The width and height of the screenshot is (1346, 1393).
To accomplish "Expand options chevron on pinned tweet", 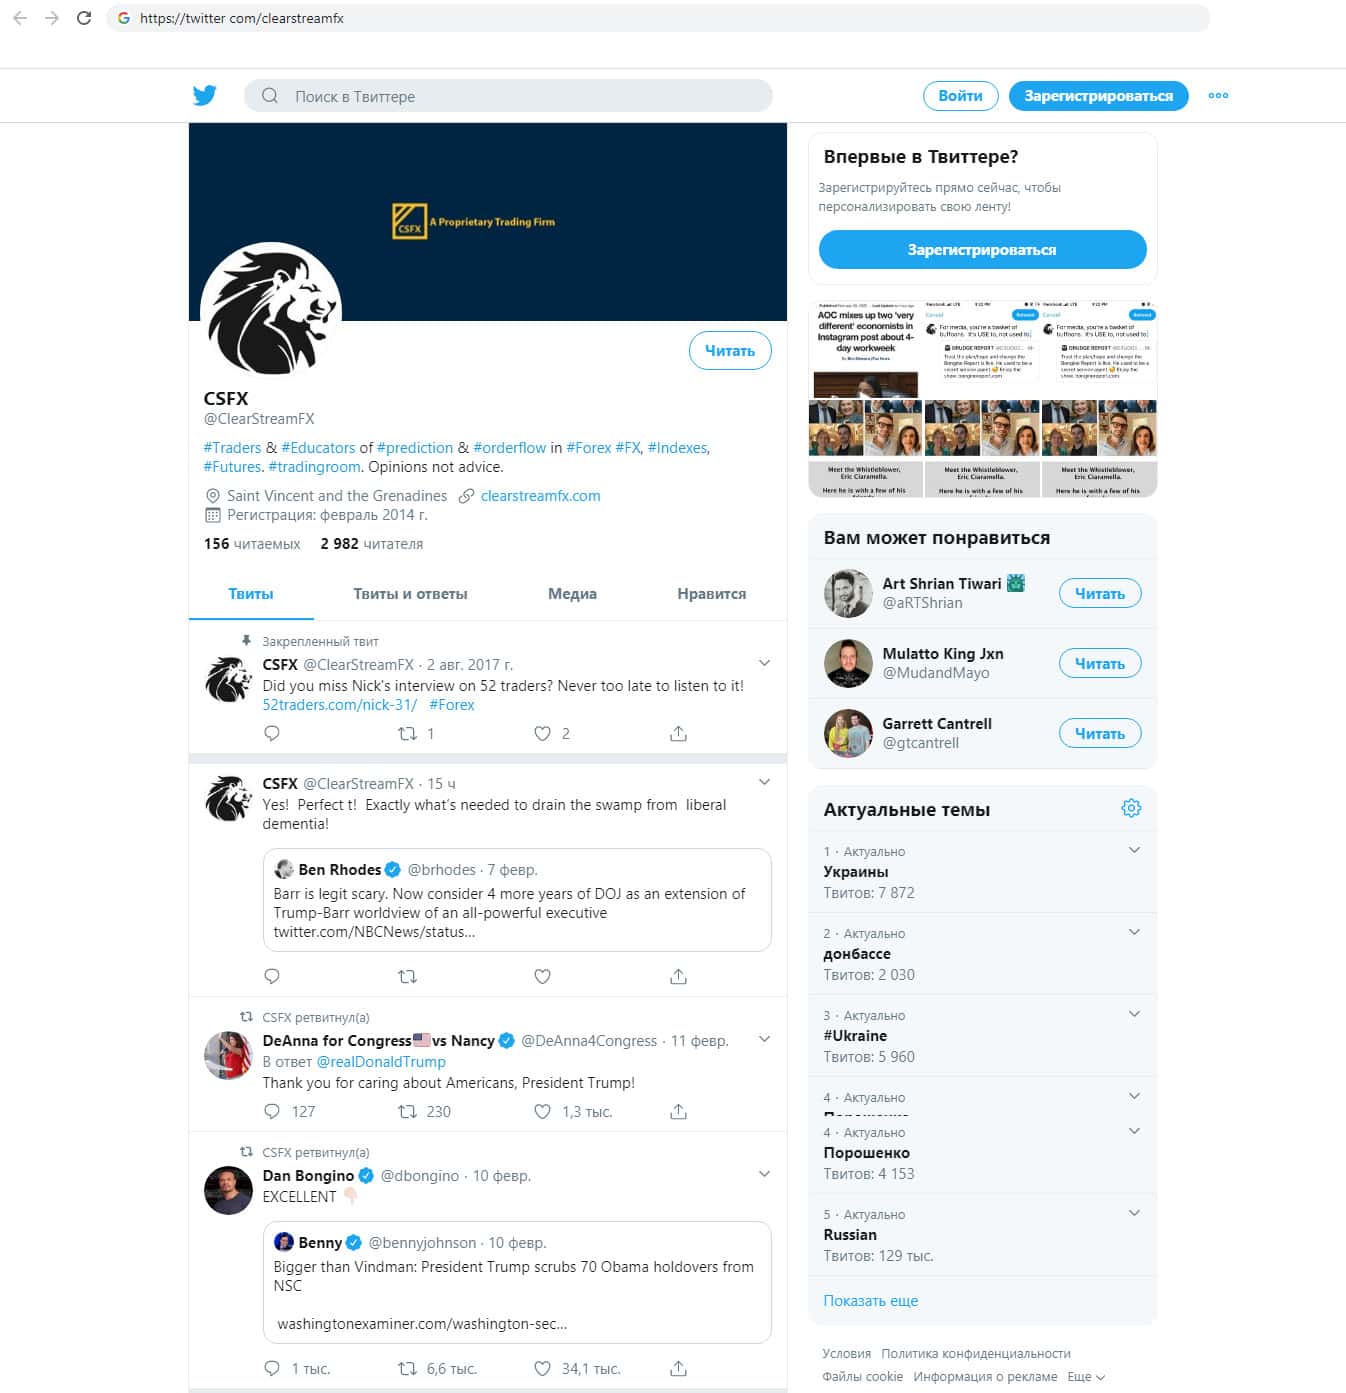I will (x=764, y=663).
